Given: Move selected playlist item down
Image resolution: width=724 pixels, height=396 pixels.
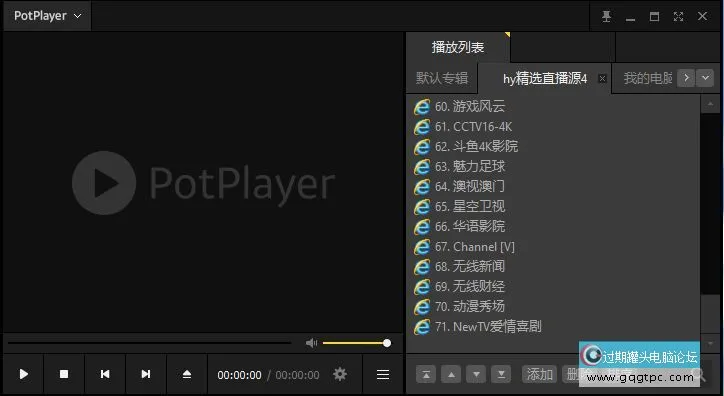Looking at the screenshot, I should [x=476, y=374].
